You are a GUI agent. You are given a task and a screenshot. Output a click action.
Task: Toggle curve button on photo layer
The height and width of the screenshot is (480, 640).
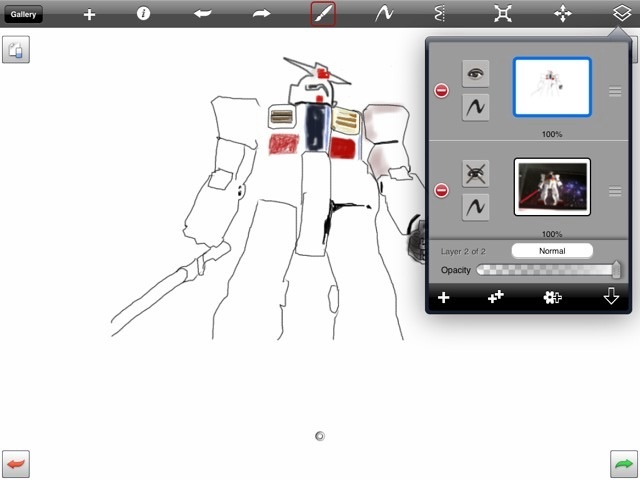coord(476,207)
